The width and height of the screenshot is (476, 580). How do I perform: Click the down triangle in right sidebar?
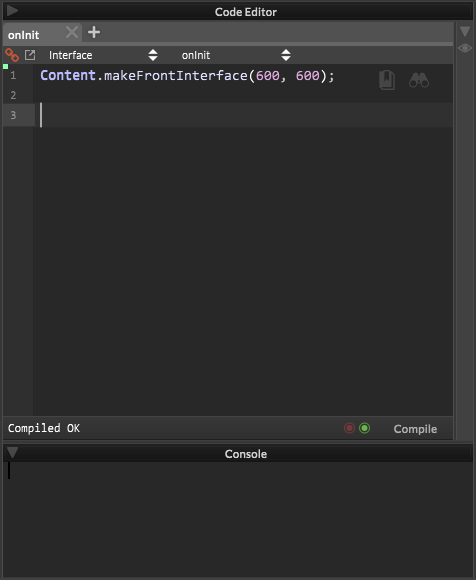click(465, 31)
